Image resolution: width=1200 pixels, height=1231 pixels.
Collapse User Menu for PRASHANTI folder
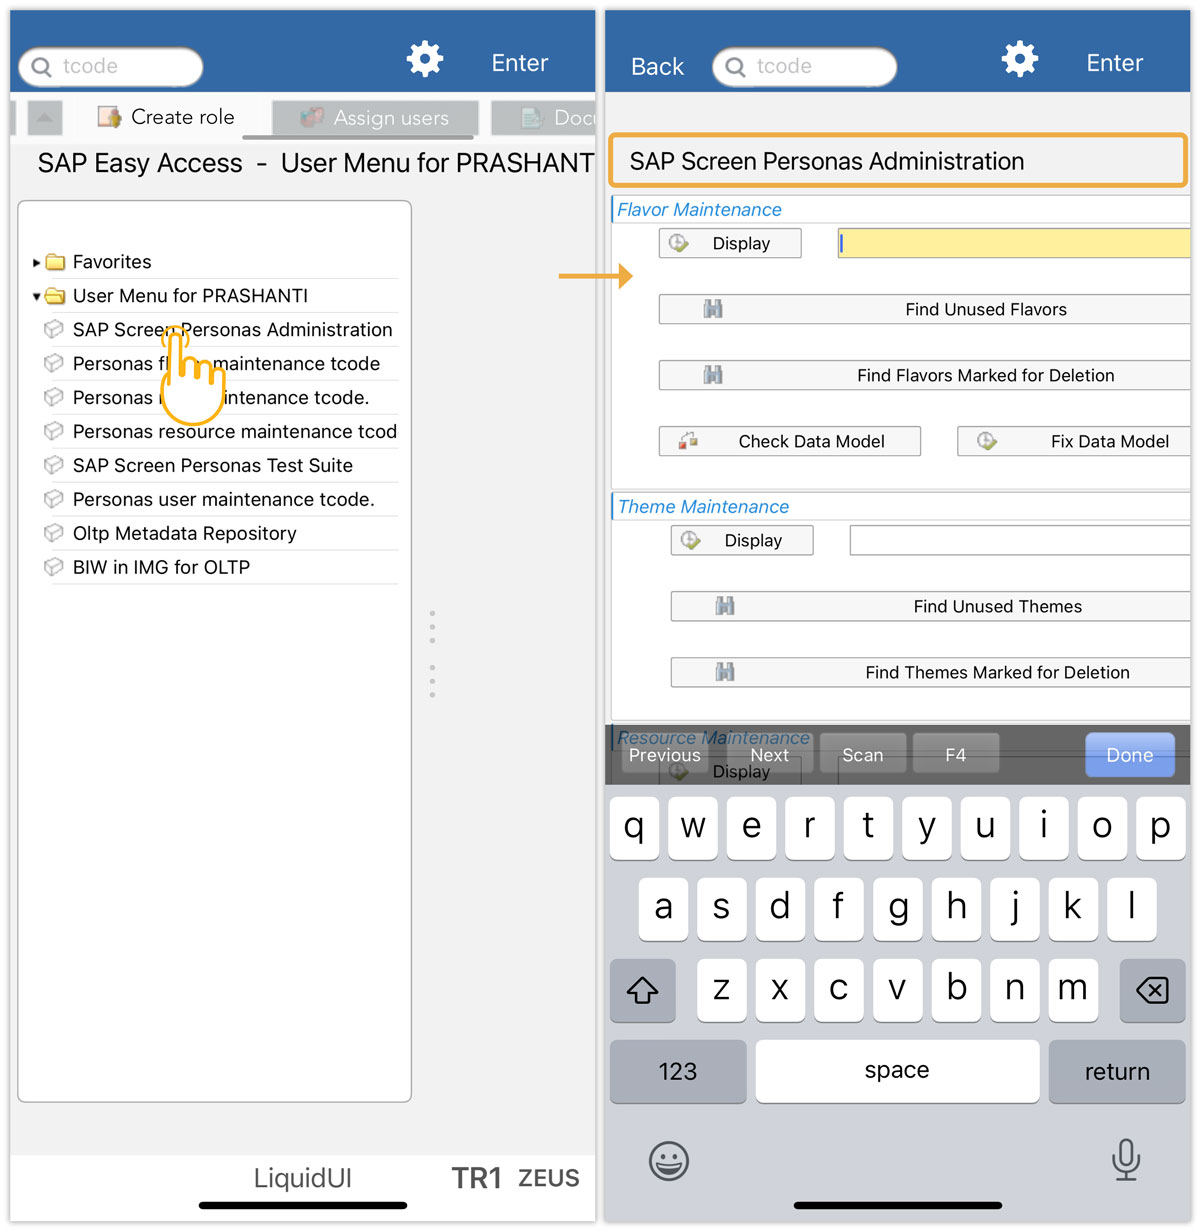pyautogui.click(x=37, y=296)
